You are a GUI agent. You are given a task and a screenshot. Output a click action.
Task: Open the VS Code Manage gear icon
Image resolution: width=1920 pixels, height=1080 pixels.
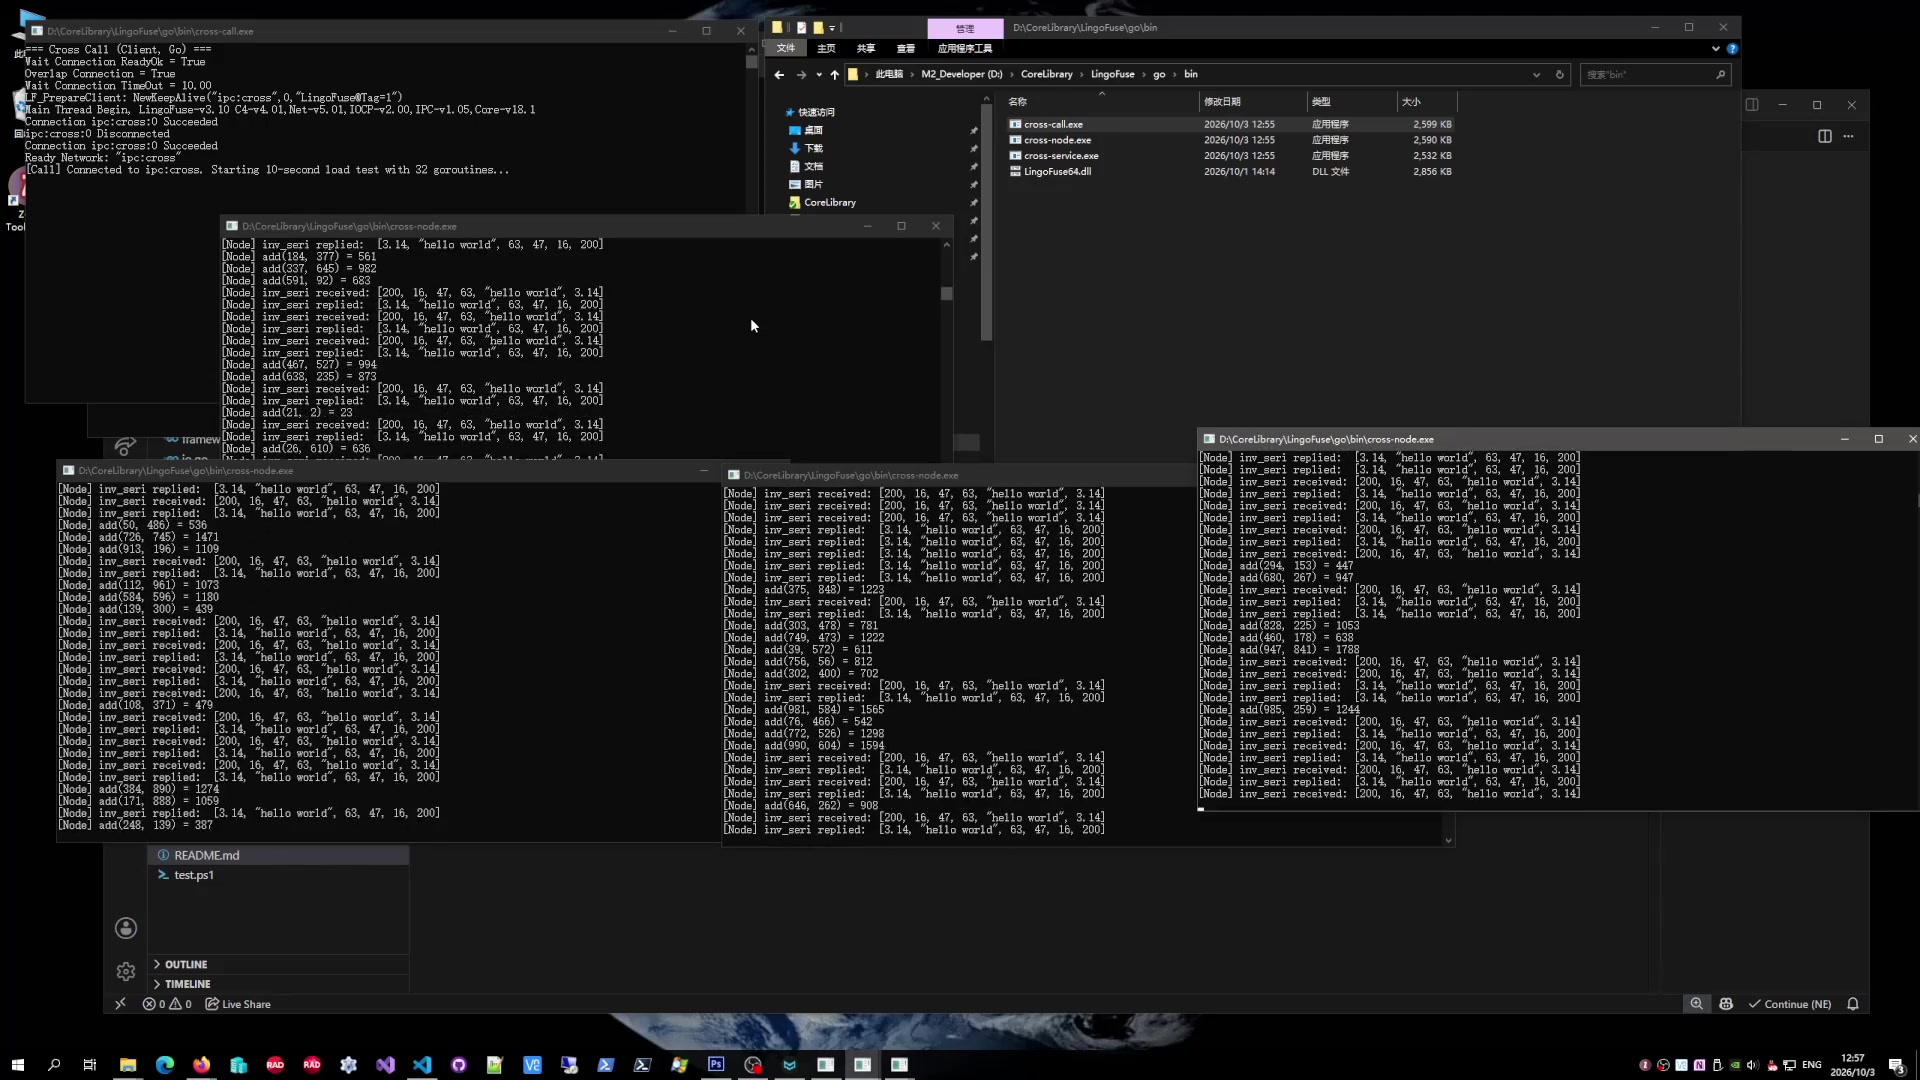(126, 971)
